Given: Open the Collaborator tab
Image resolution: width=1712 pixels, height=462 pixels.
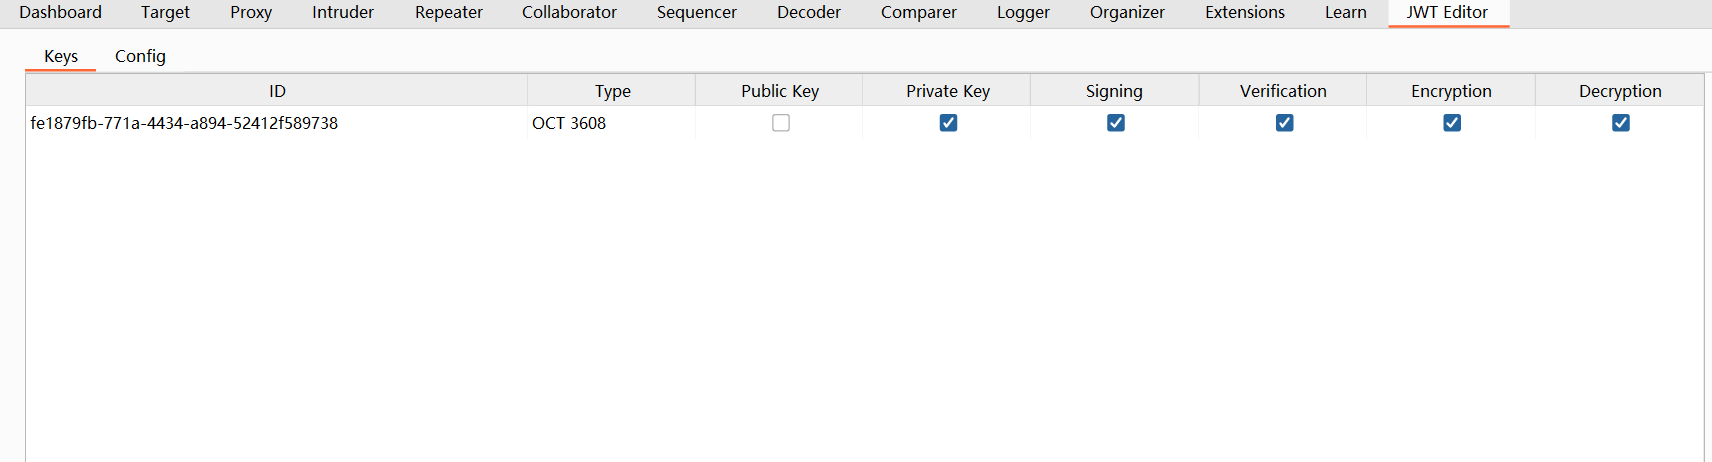Looking at the screenshot, I should click(x=569, y=12).
